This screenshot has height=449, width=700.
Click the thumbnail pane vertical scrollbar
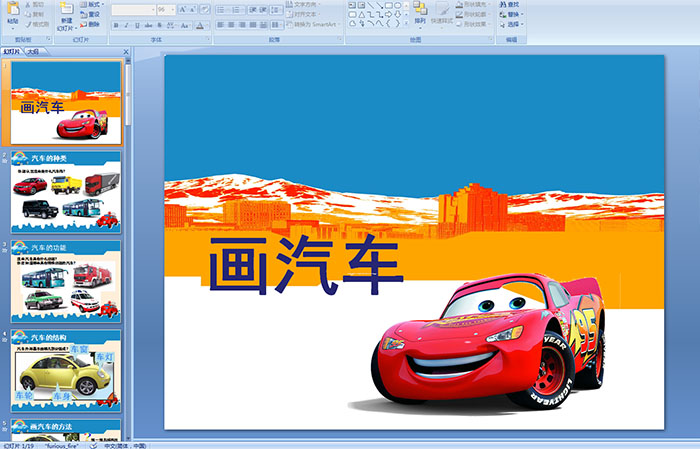click(x=128, y=248)
